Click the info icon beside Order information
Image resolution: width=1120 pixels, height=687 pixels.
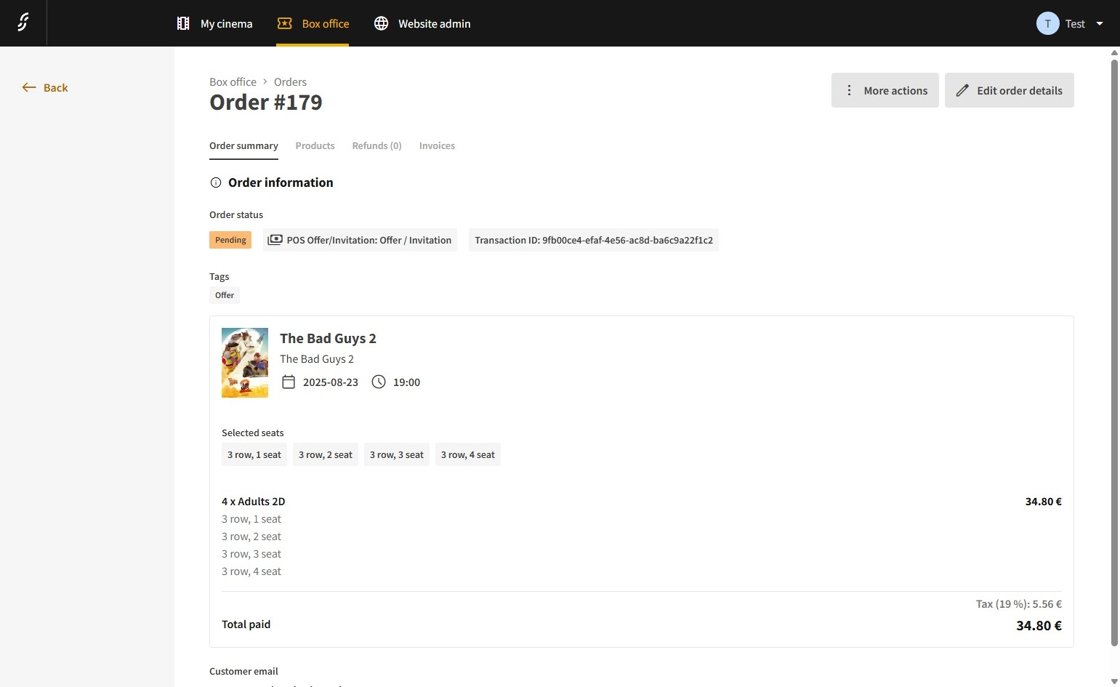pos(215,183)
